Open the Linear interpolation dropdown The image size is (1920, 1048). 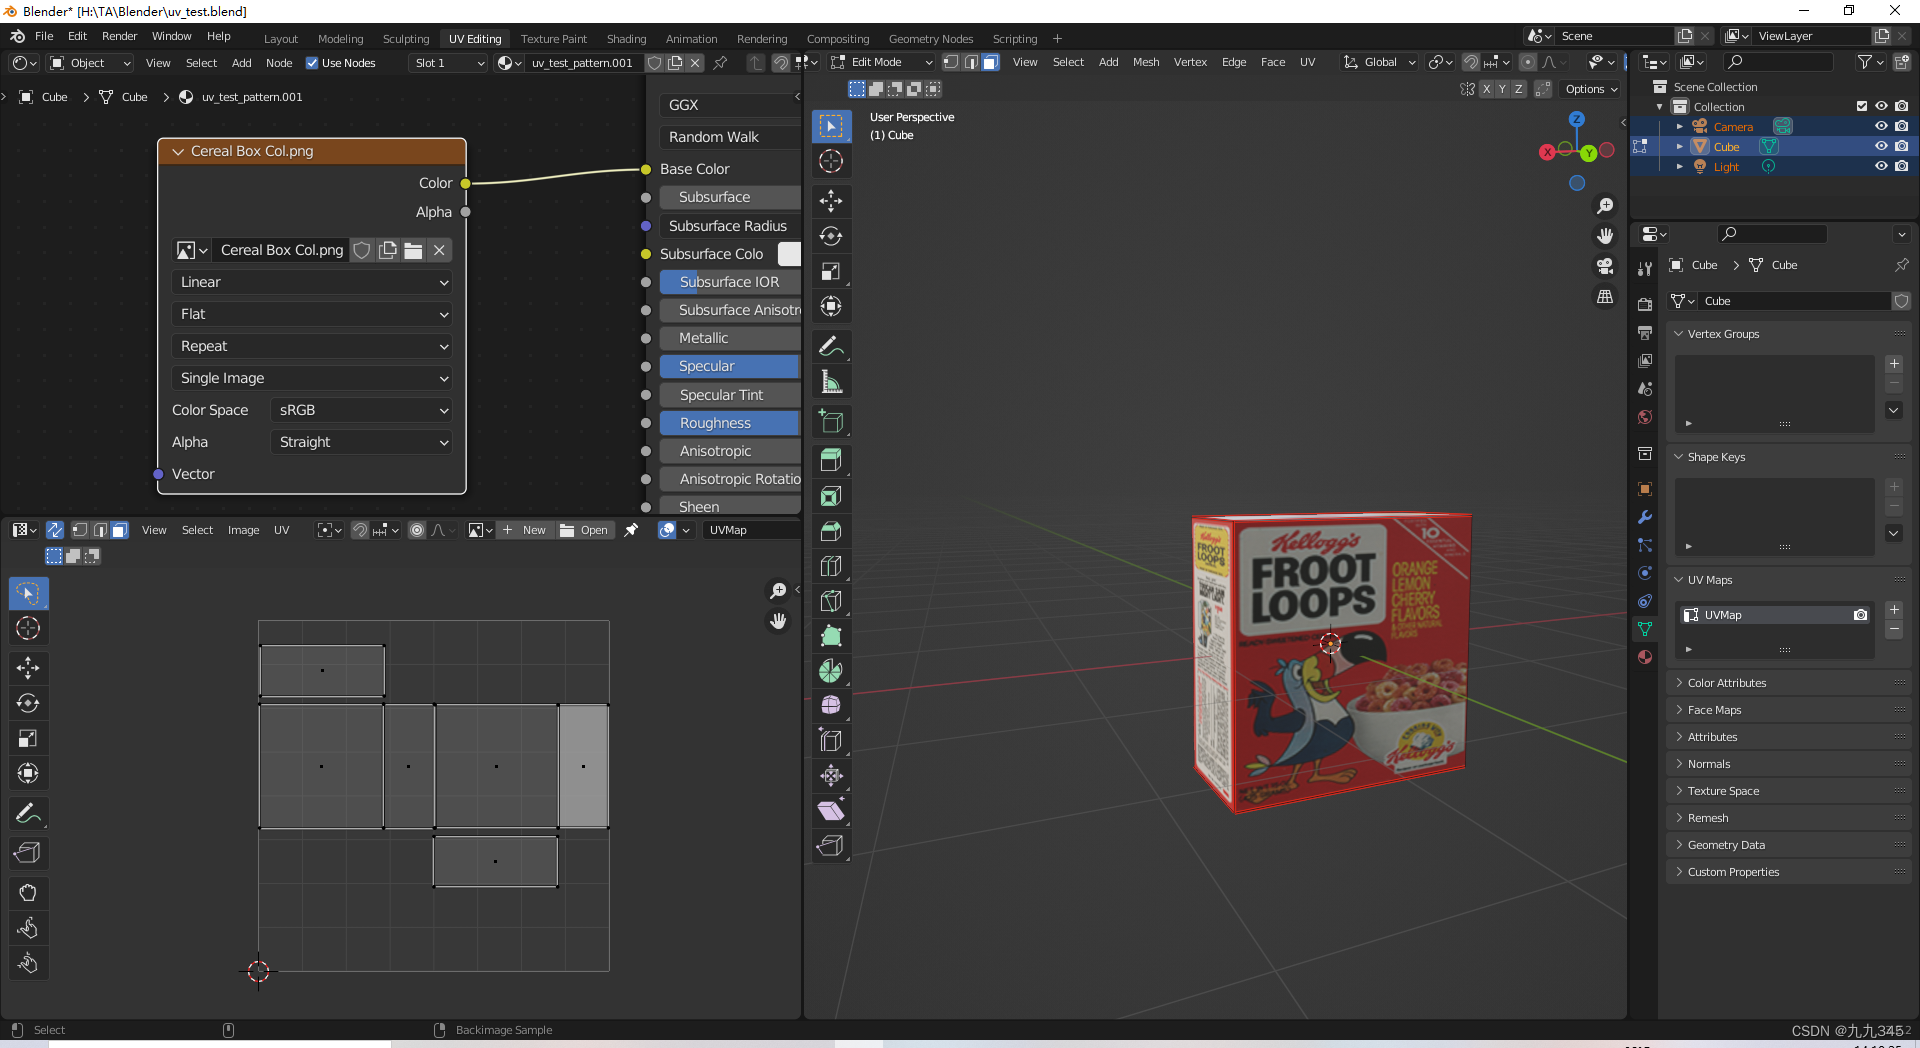(x=312, y=282)
